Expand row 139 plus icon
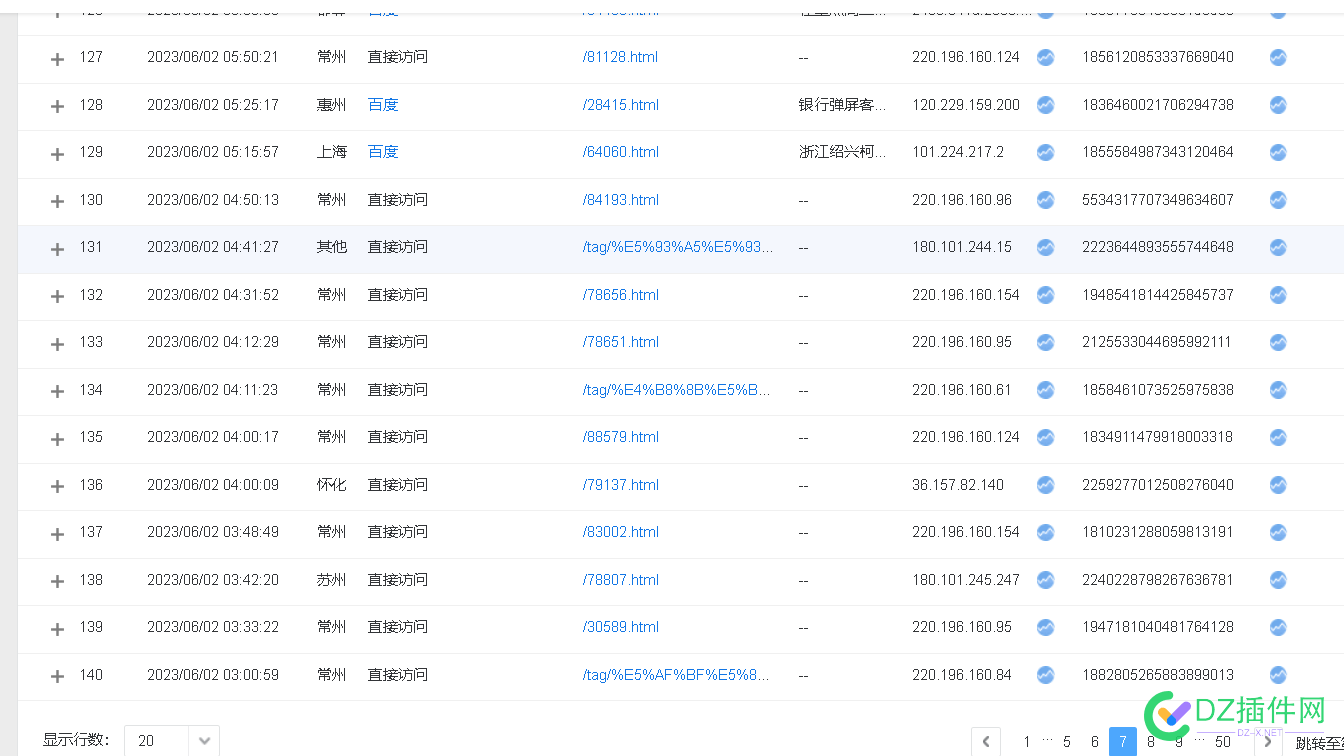1344x756 pixels. (57, 629)
